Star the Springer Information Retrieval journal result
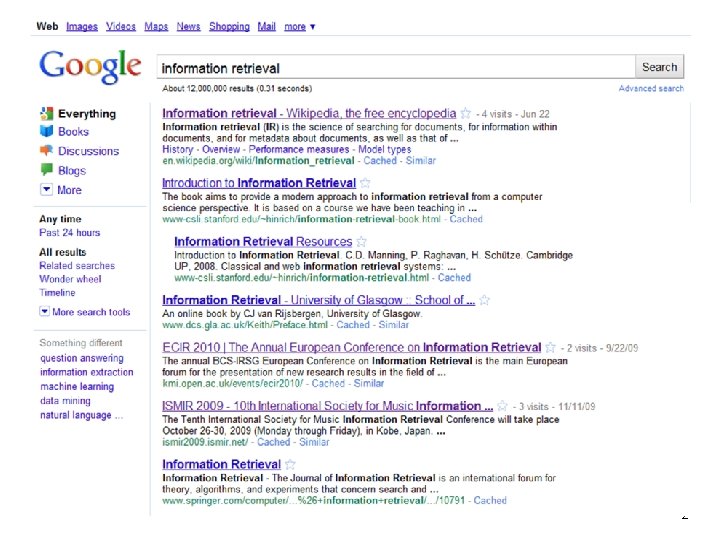Image resolution: width=720 pixels, height=540 pixels. 290,464
